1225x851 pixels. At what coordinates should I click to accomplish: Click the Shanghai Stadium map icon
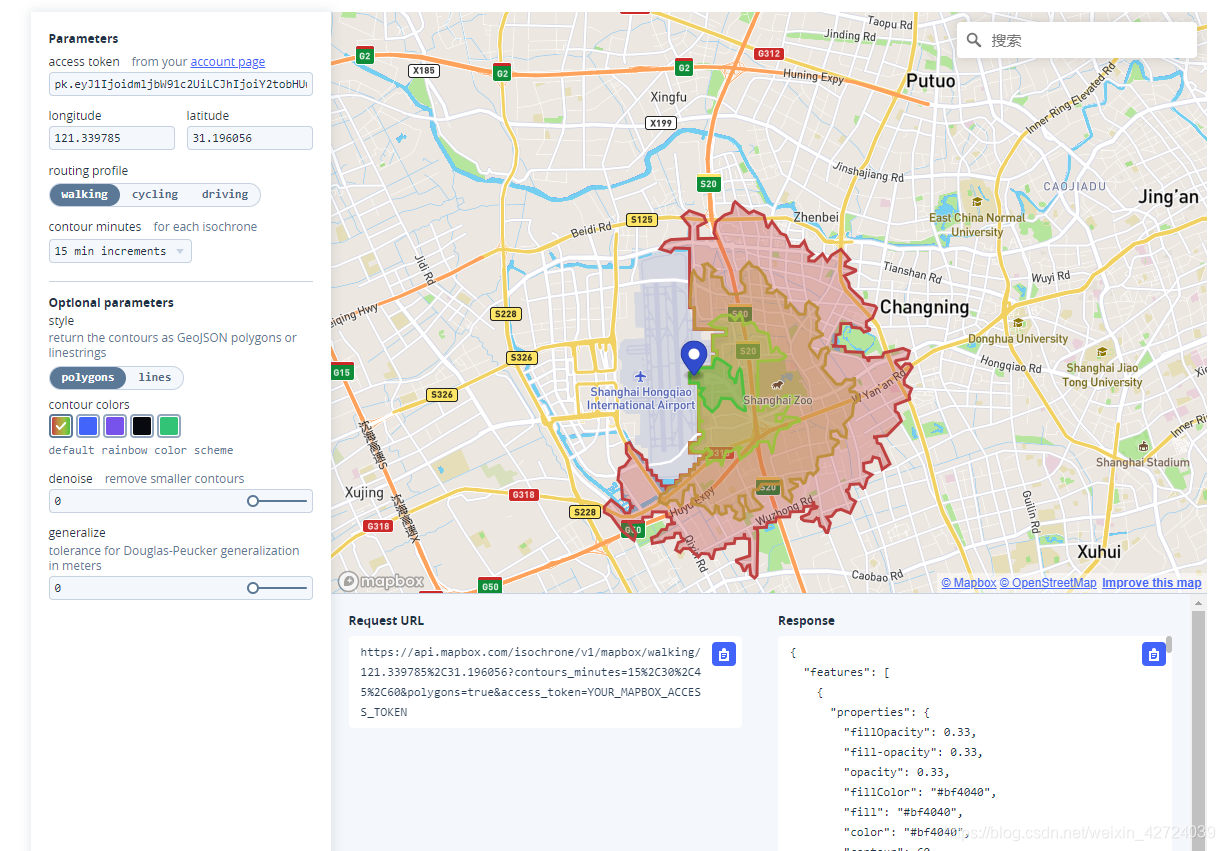tap(1143, 446)
